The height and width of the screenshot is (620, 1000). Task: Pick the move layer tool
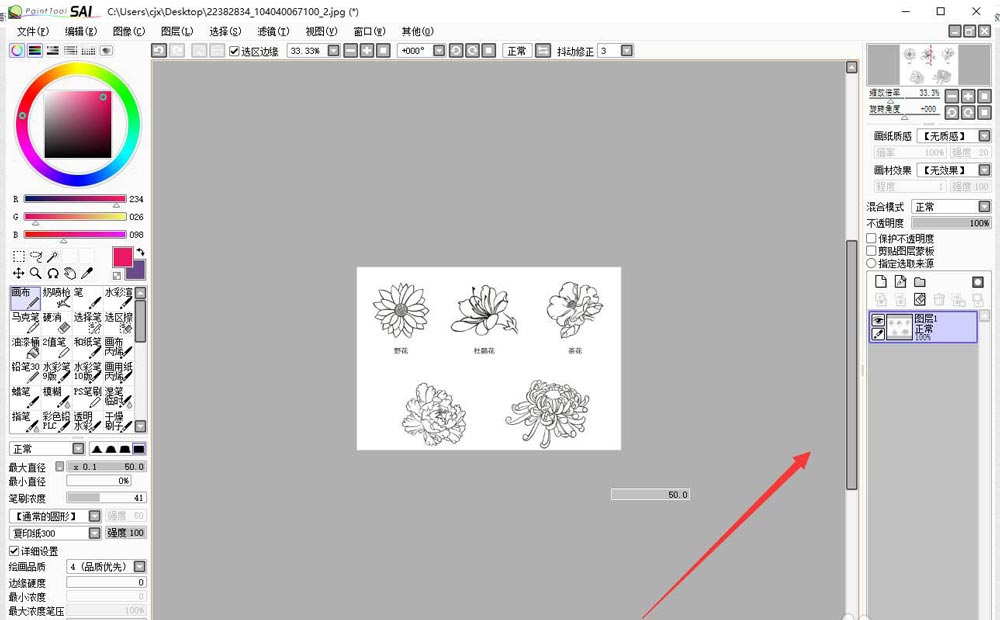[18, 273]
